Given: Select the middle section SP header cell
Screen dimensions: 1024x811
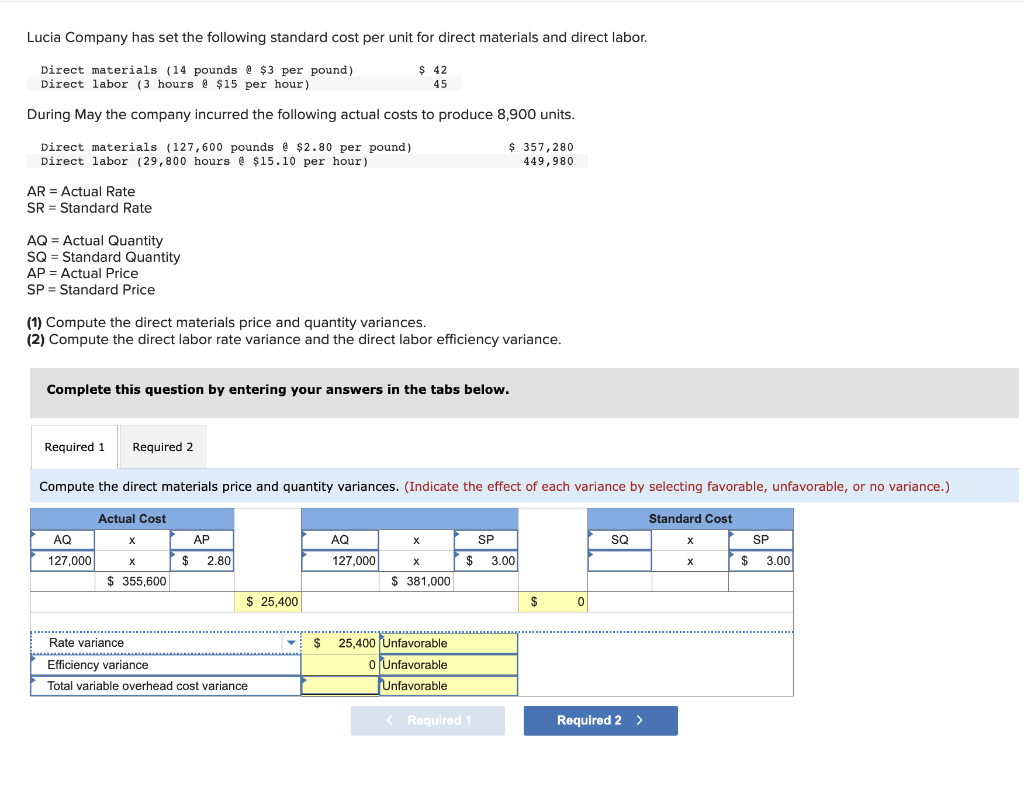Looking at the screenshot, I should [x=486, y=540].
